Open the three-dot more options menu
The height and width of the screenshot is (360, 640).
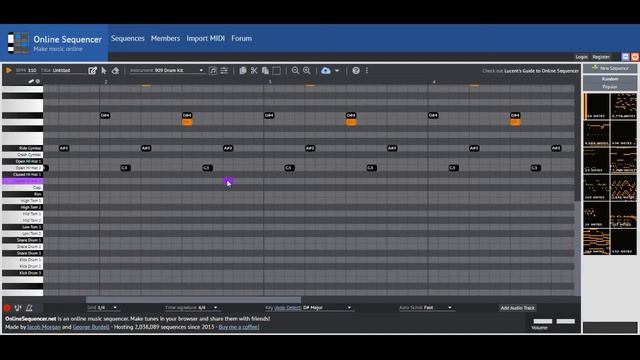(367, 71)
